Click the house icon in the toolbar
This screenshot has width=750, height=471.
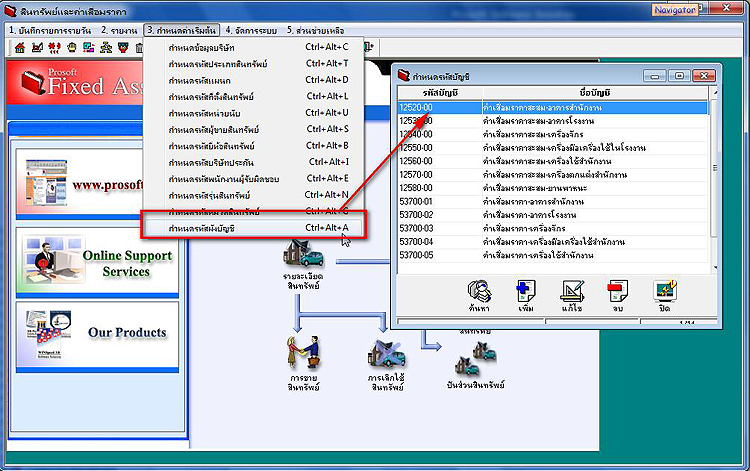click(19, 47)
